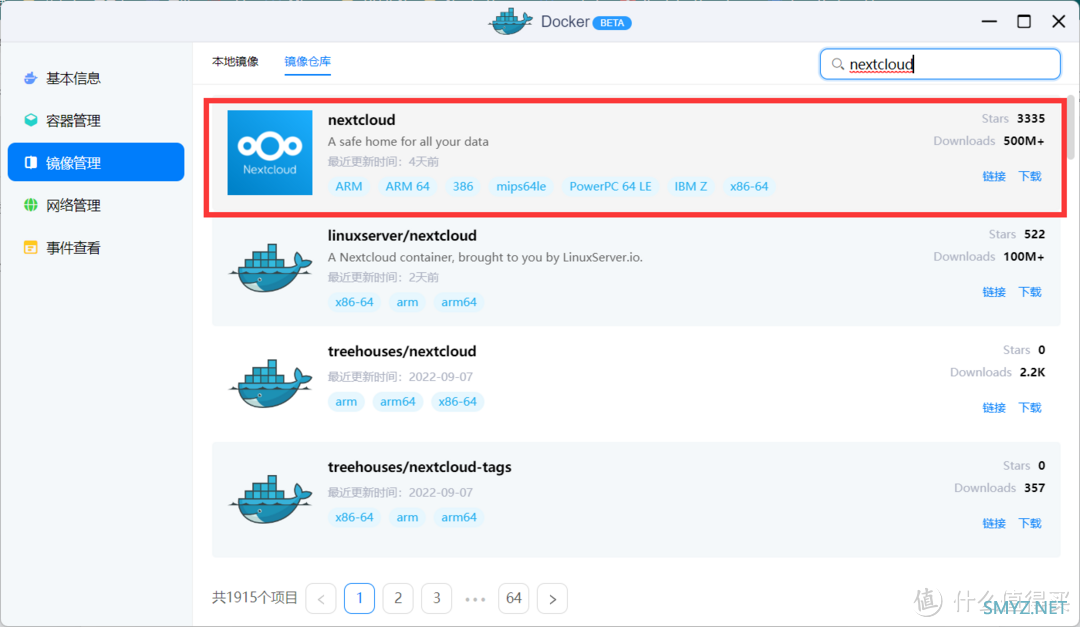Click the treehouses/nextcloud-tags title

pos(419,467)
